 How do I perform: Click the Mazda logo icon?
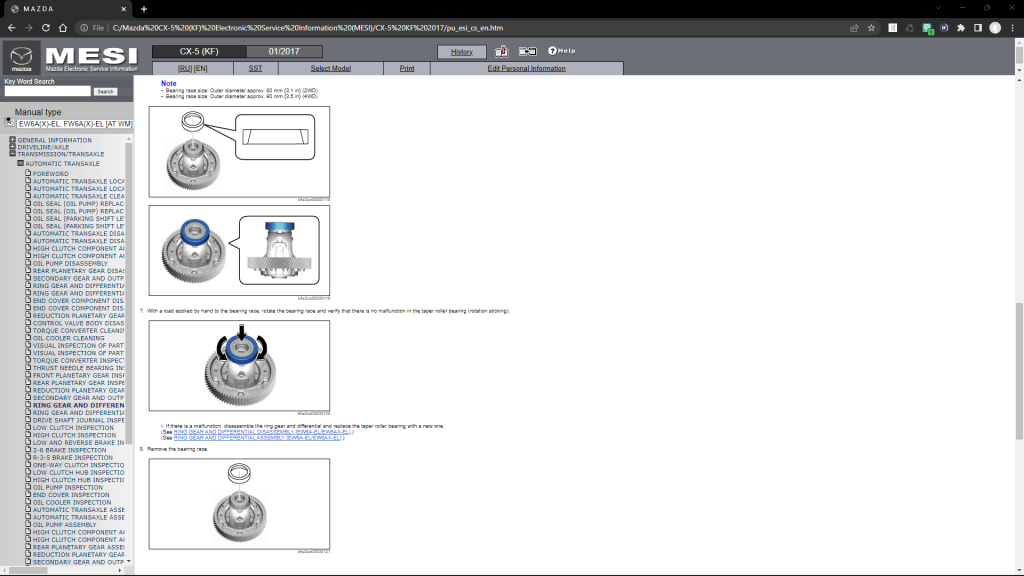[x=22, y=57]
